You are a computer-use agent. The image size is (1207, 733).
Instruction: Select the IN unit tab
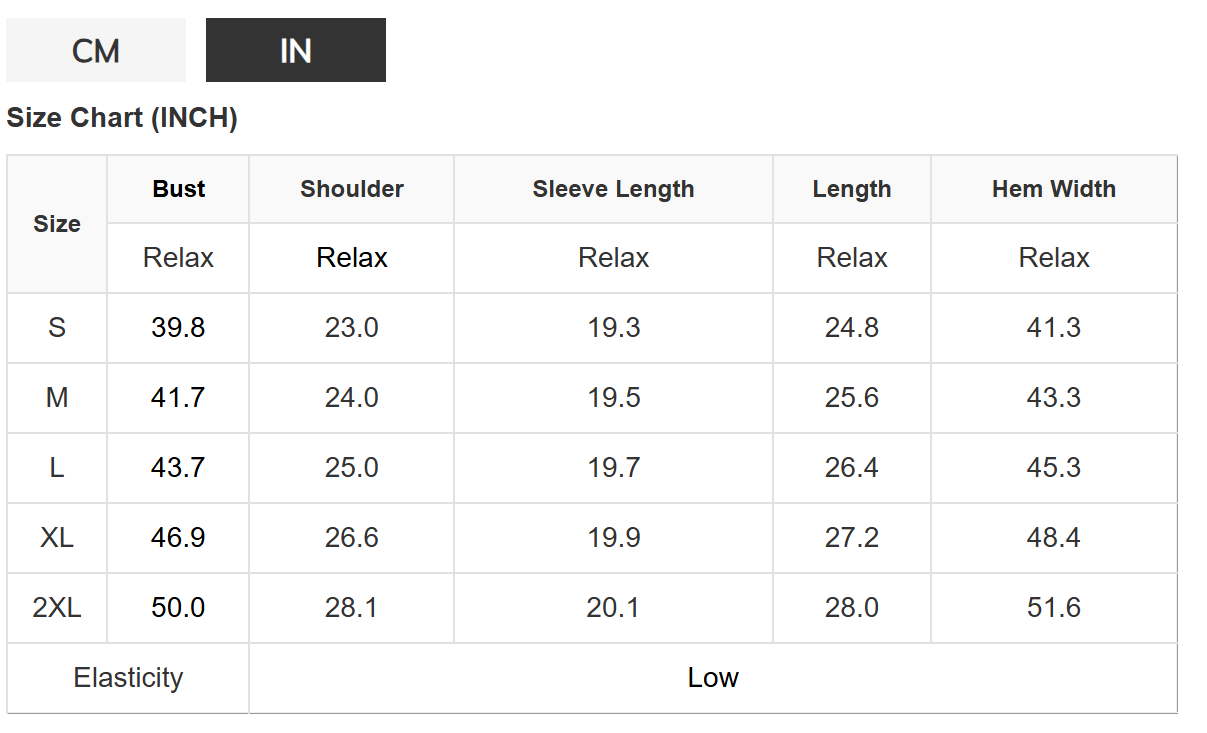pos(296,50)
